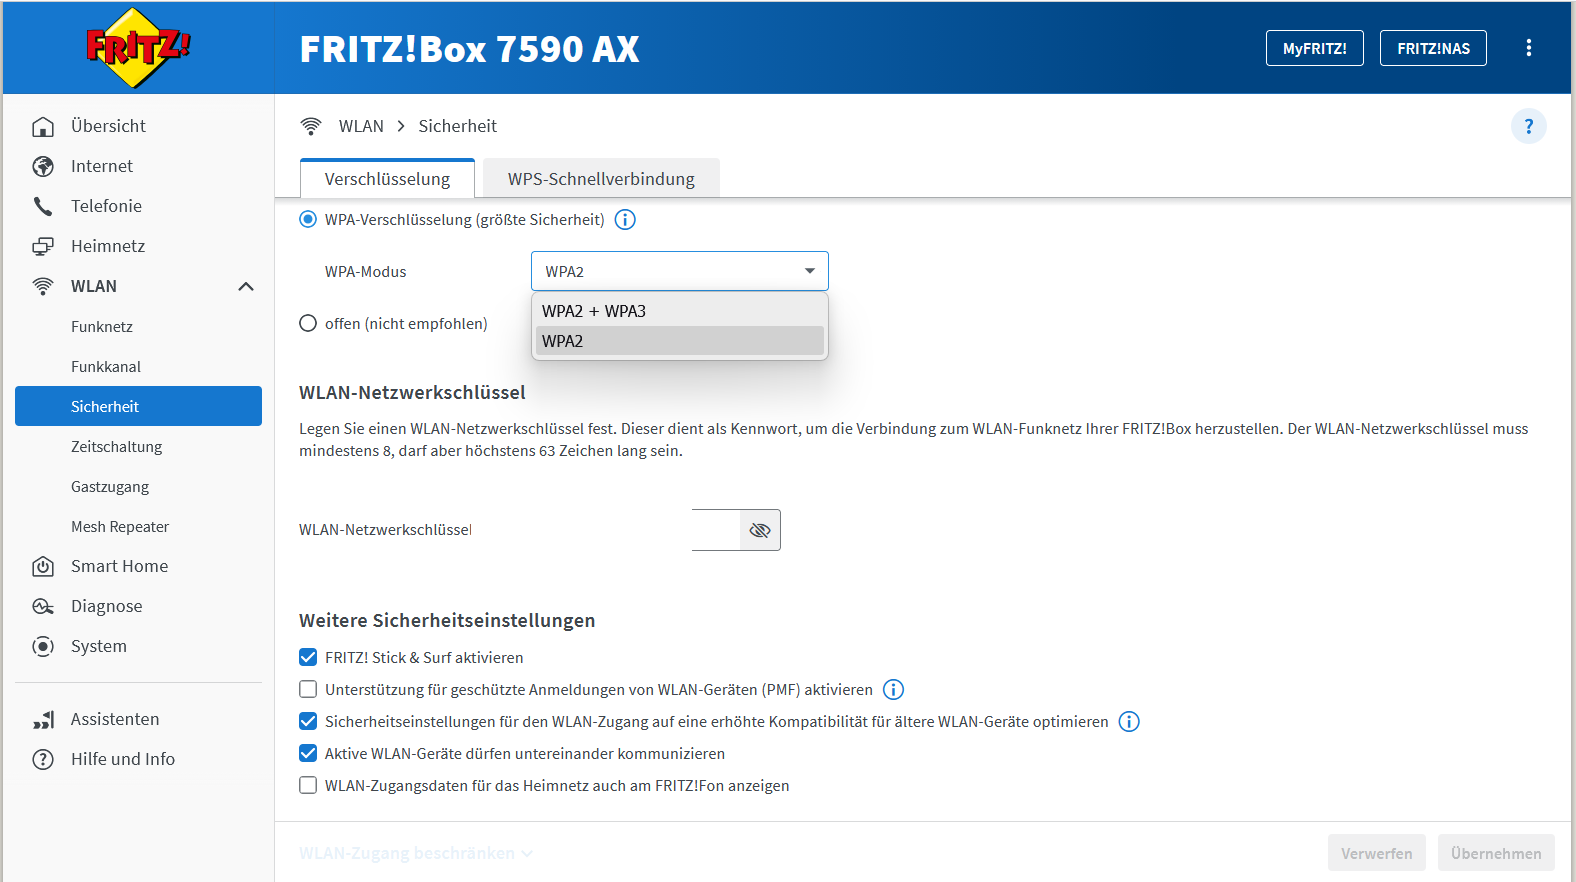The image size is (1576, 882).
Task: Open help via the question mark icon
Action: coord(1528,126)
